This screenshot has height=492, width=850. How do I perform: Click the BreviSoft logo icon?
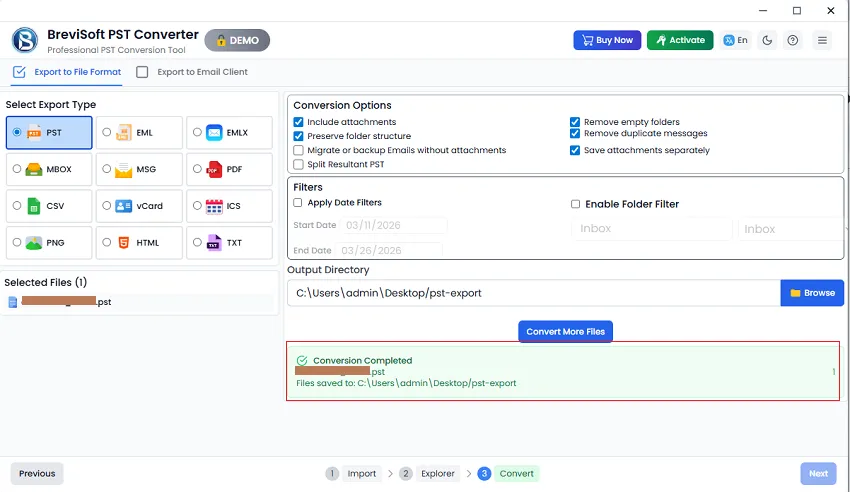click(x=25, y=40)
